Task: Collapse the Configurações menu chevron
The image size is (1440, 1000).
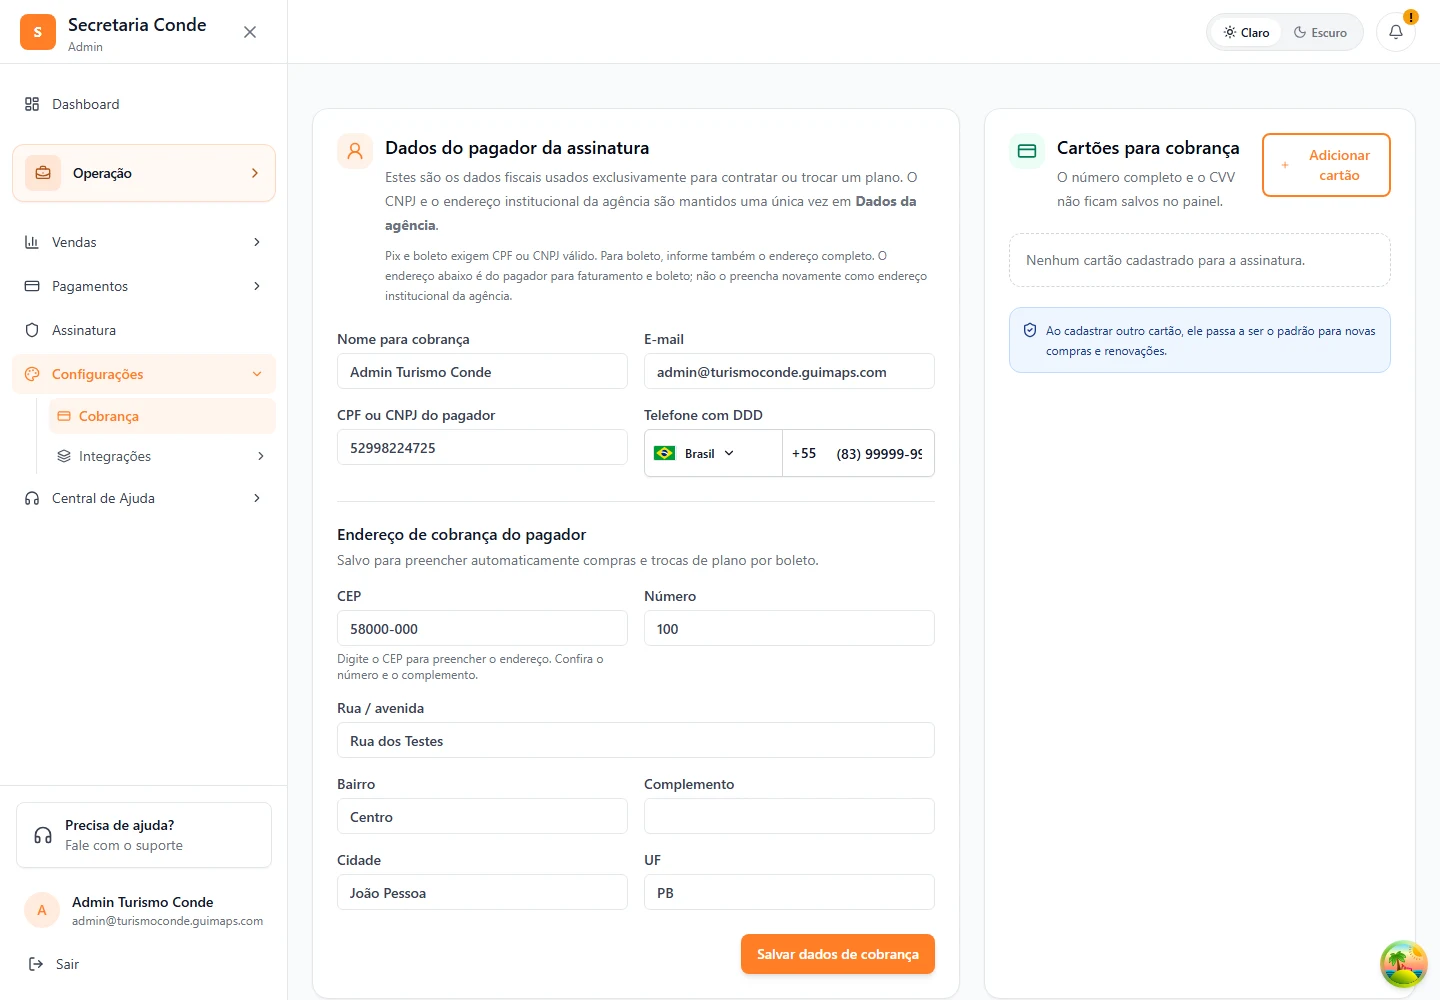Action: (x=257, y=374)
